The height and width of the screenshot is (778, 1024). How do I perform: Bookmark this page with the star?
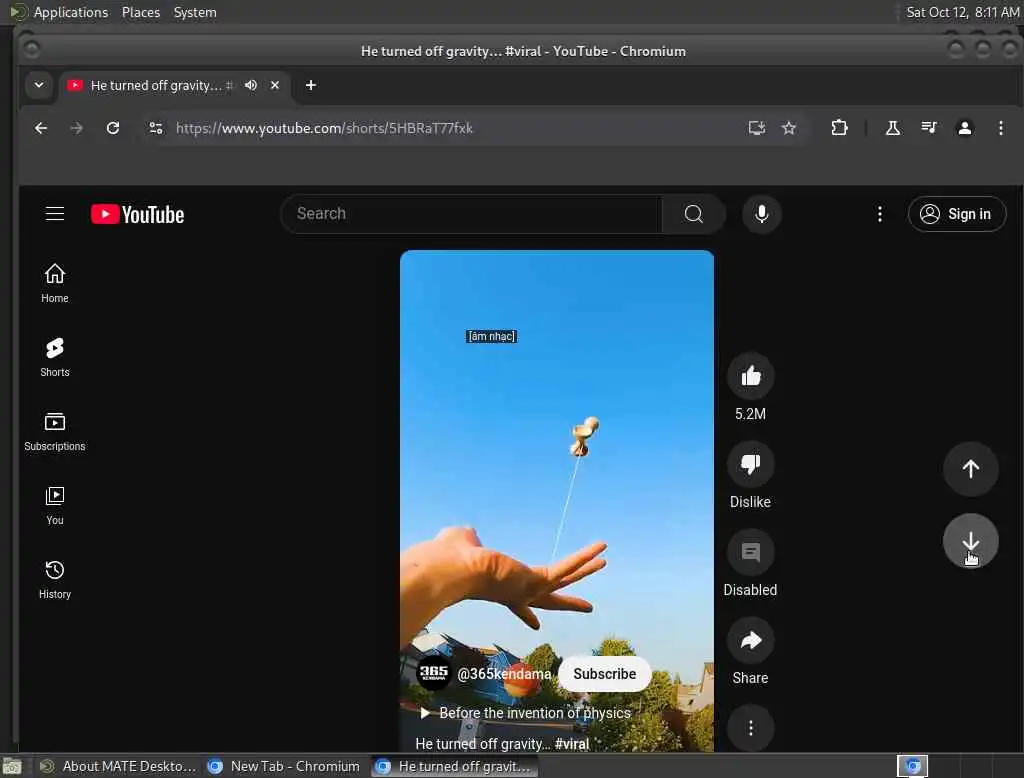(789, 128)
